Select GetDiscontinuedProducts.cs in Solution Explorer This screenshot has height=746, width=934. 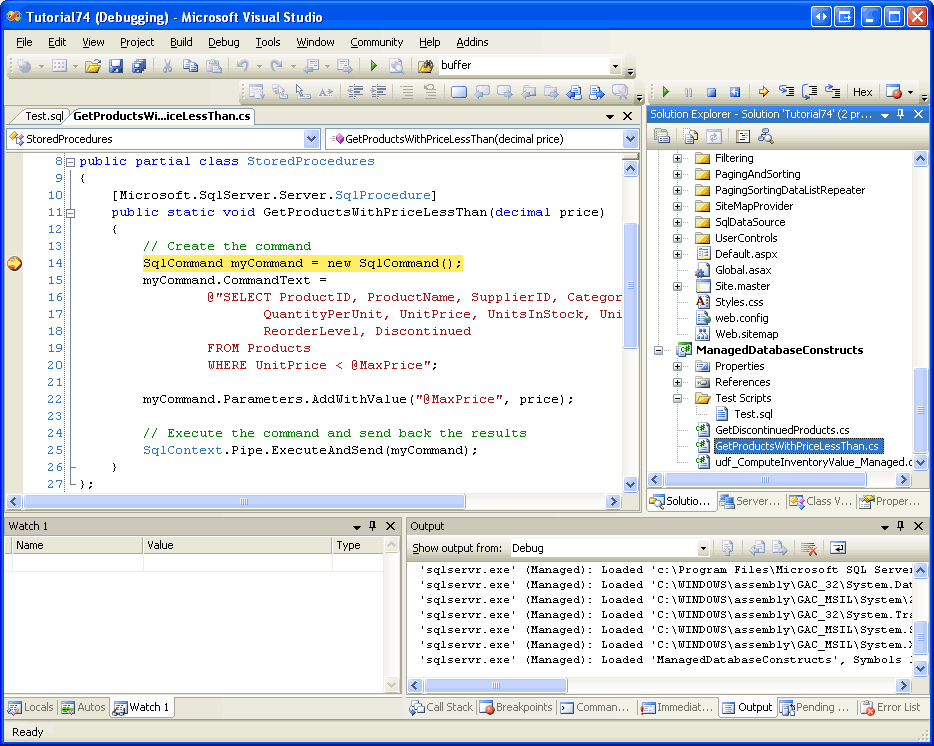click(781, 430)
